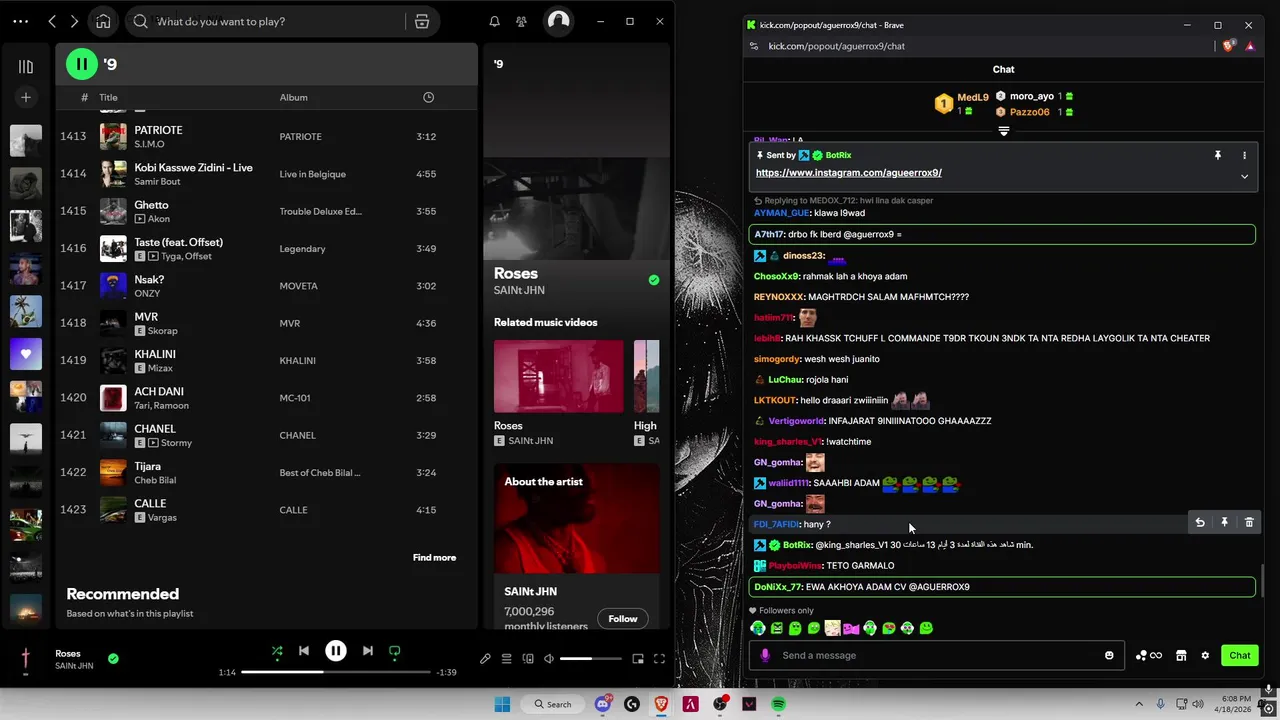Skip to next track
Image resolution: width=1280 pixels, height=720 pixels.
(368, 651)
